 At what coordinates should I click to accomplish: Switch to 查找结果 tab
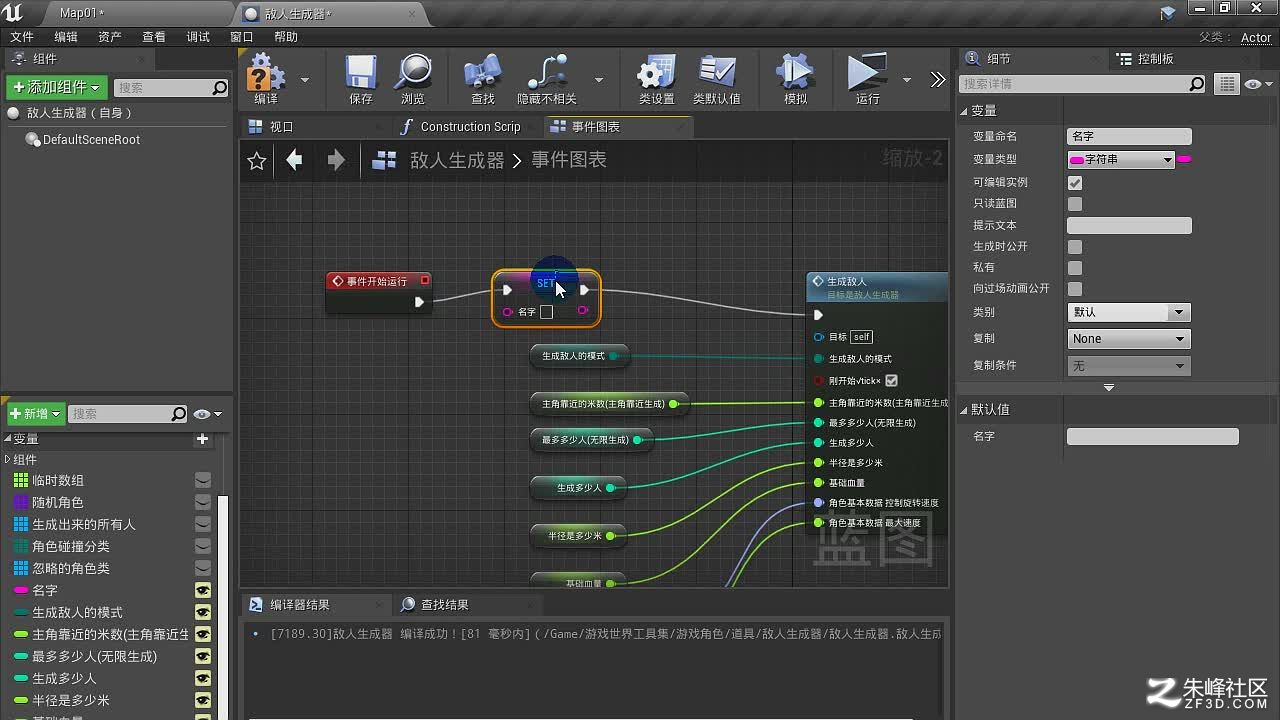click(x=445, y=605)
